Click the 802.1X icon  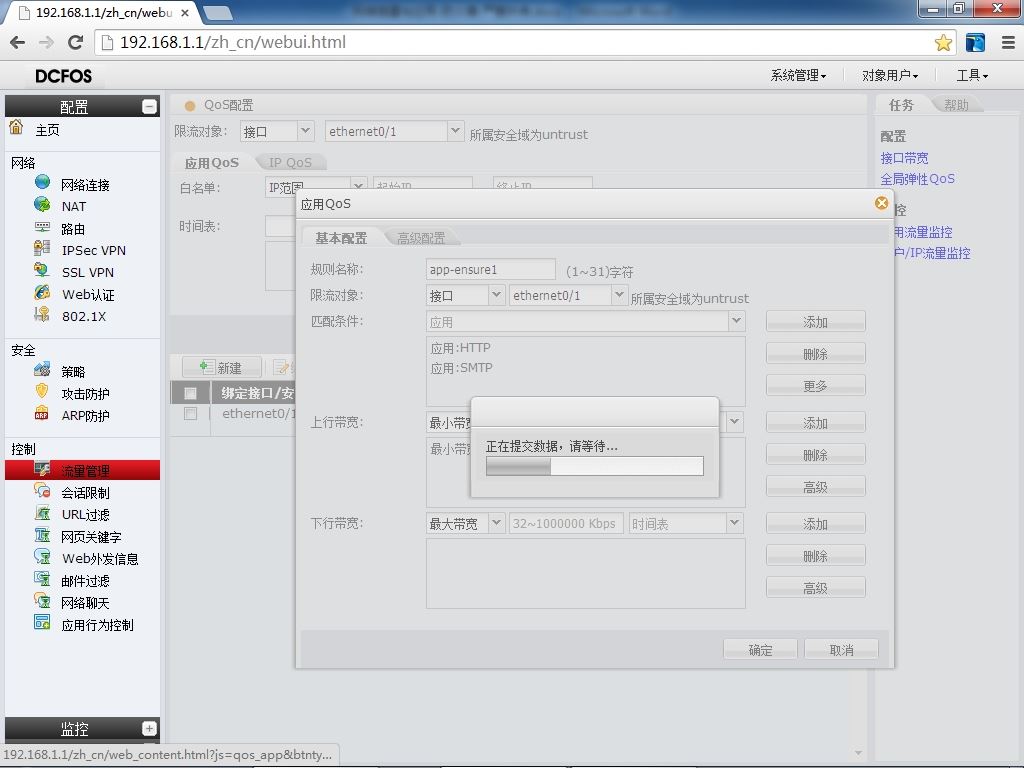[x=42, y=314]
